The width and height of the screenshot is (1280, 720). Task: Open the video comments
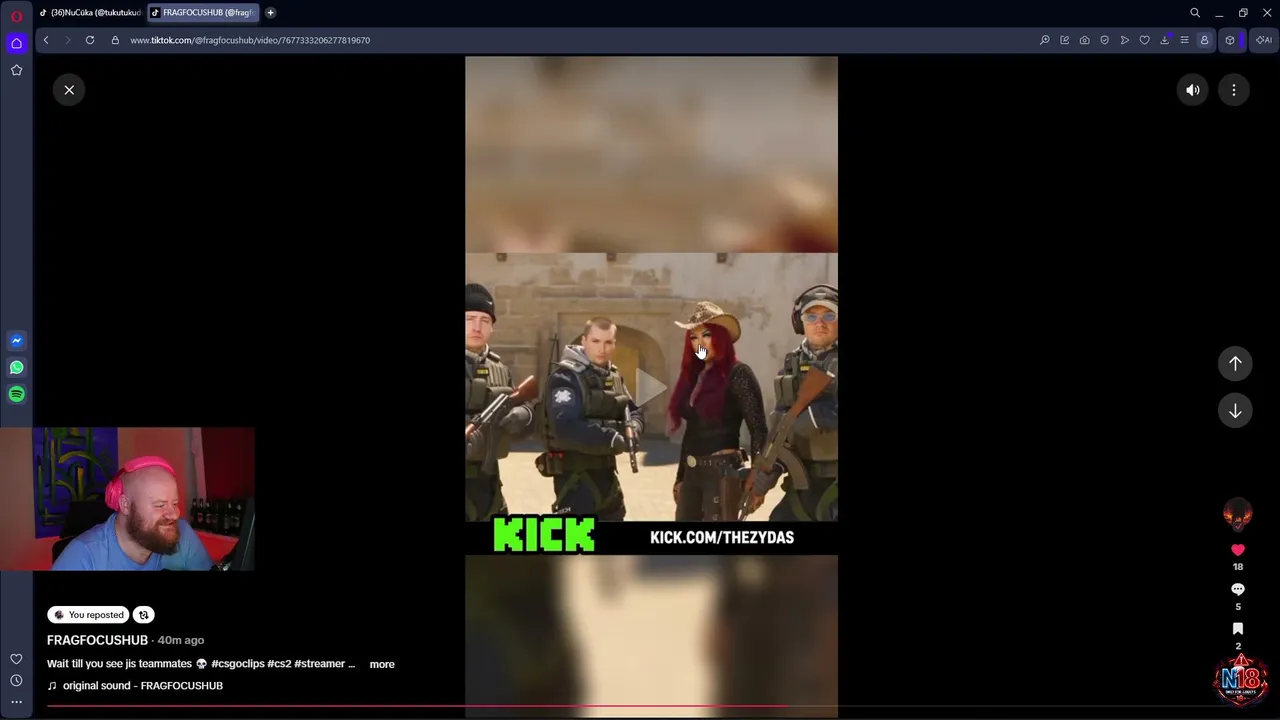click(1238, 589)
